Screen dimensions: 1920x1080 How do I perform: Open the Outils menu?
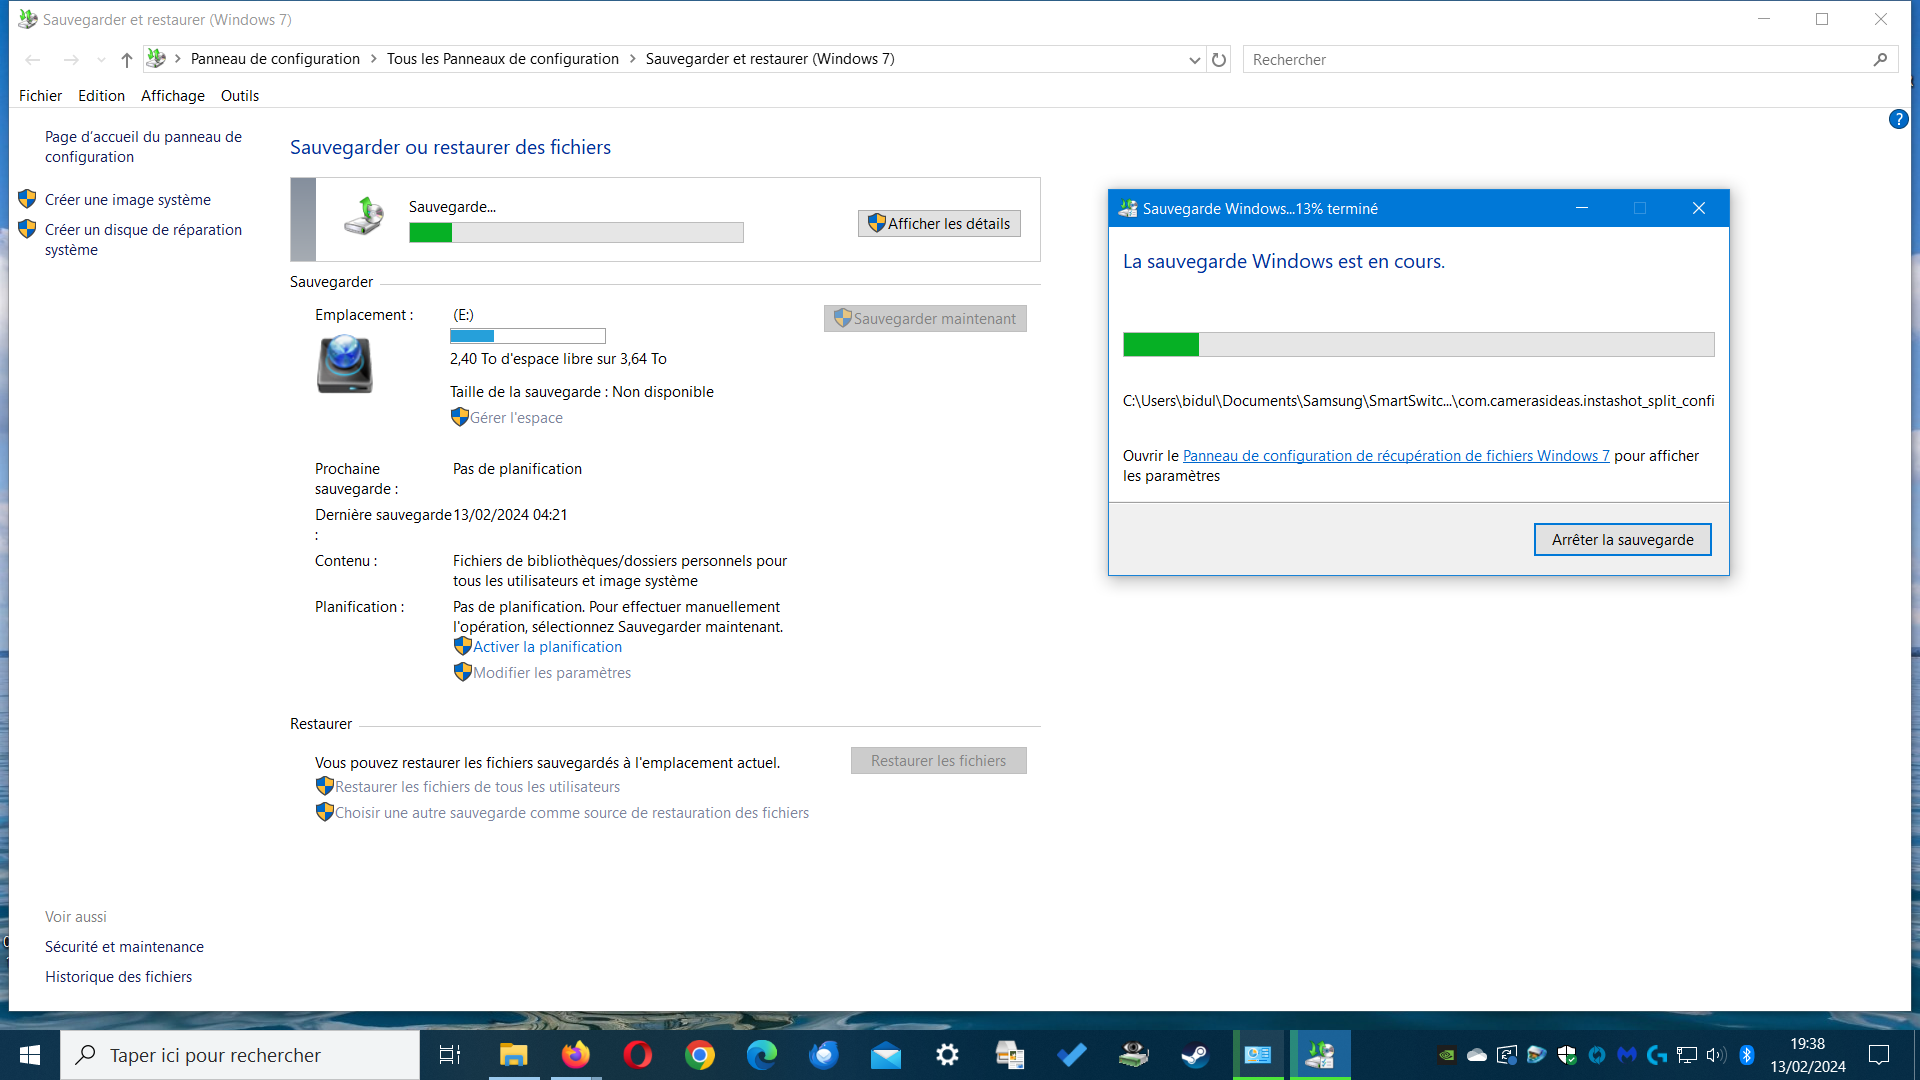point(239,96)
